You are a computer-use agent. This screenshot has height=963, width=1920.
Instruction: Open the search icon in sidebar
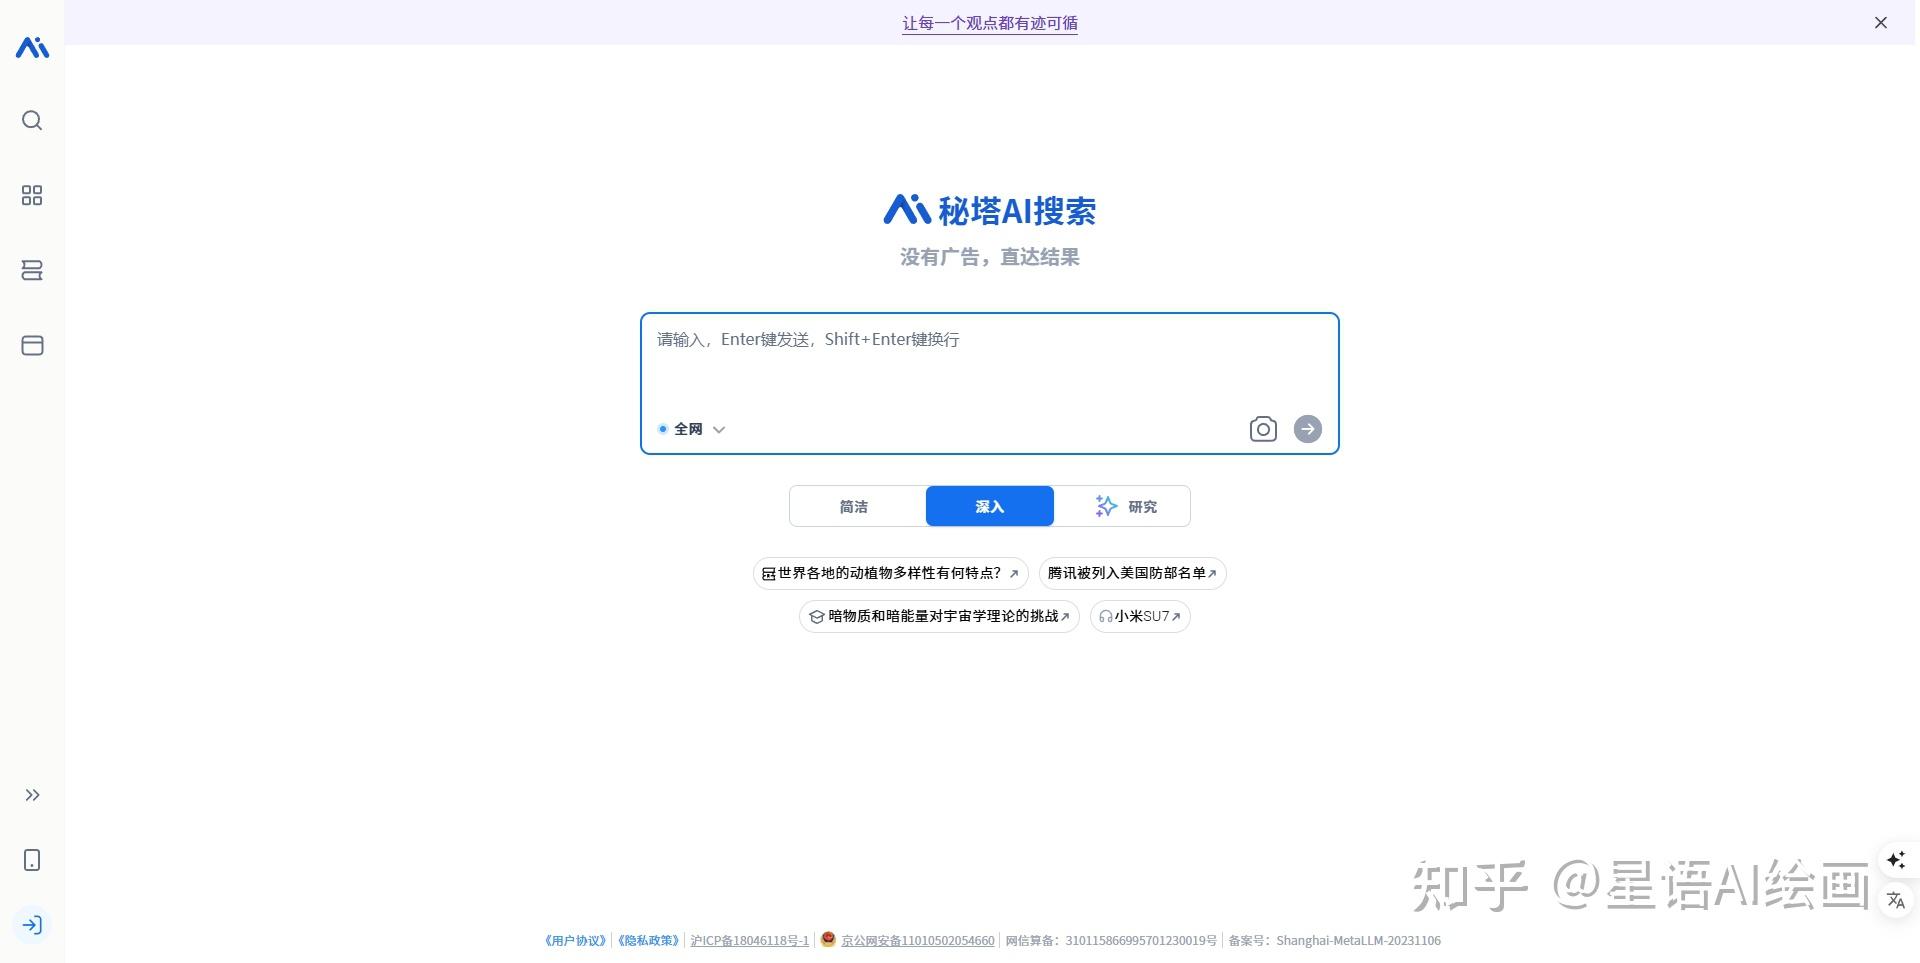point(32,120)
